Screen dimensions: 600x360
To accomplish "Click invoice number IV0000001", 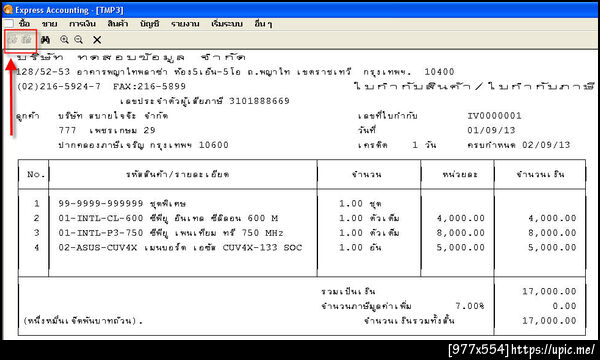I will coord(494,116).
